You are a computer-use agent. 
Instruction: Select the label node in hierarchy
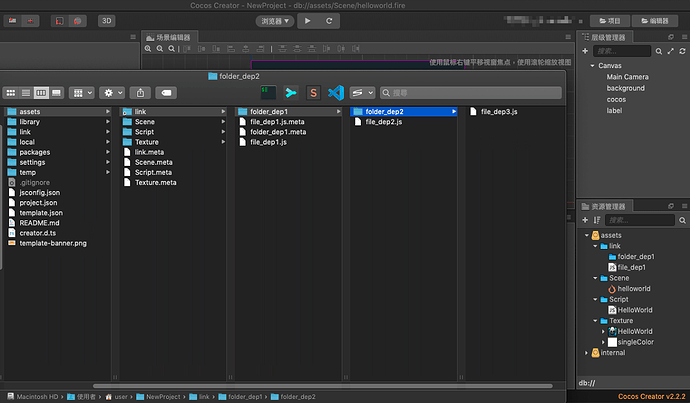coord(614,110)
